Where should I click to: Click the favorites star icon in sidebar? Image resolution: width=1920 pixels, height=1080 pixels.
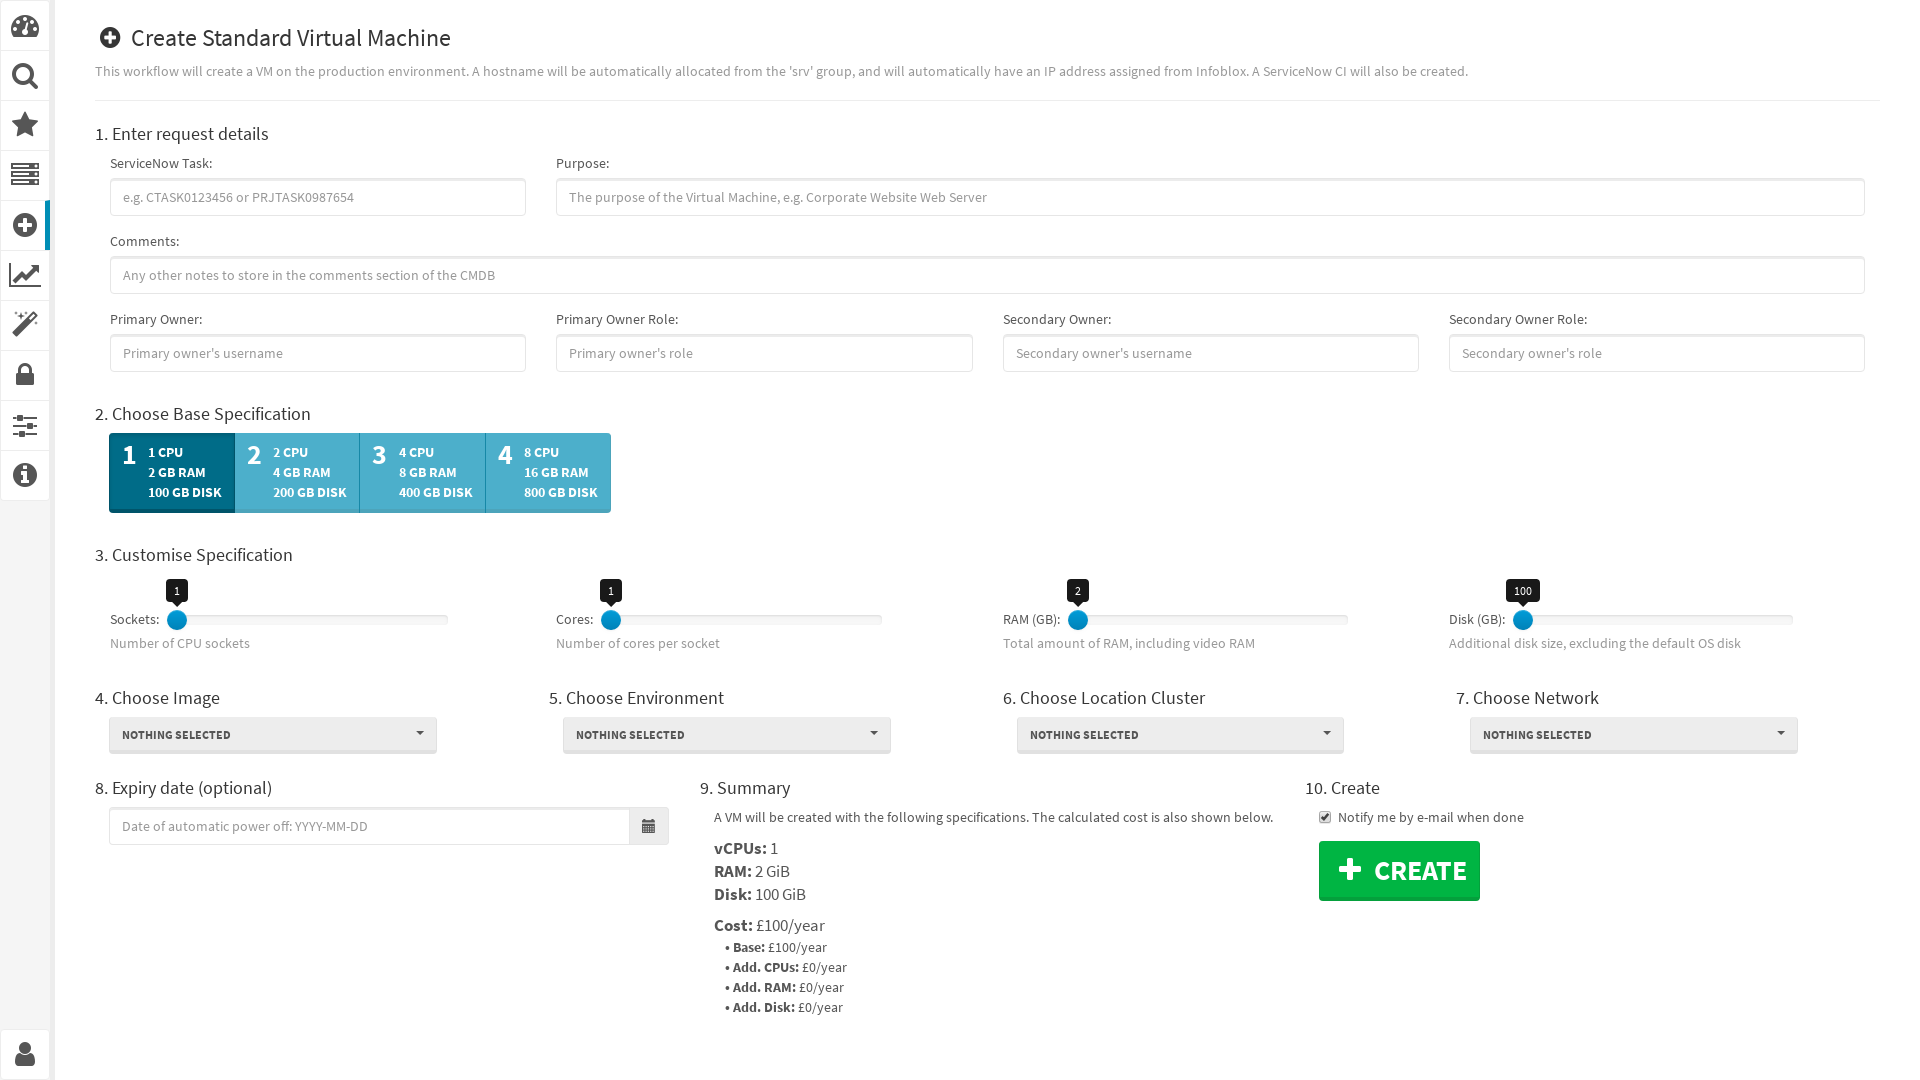pos(25,124)
